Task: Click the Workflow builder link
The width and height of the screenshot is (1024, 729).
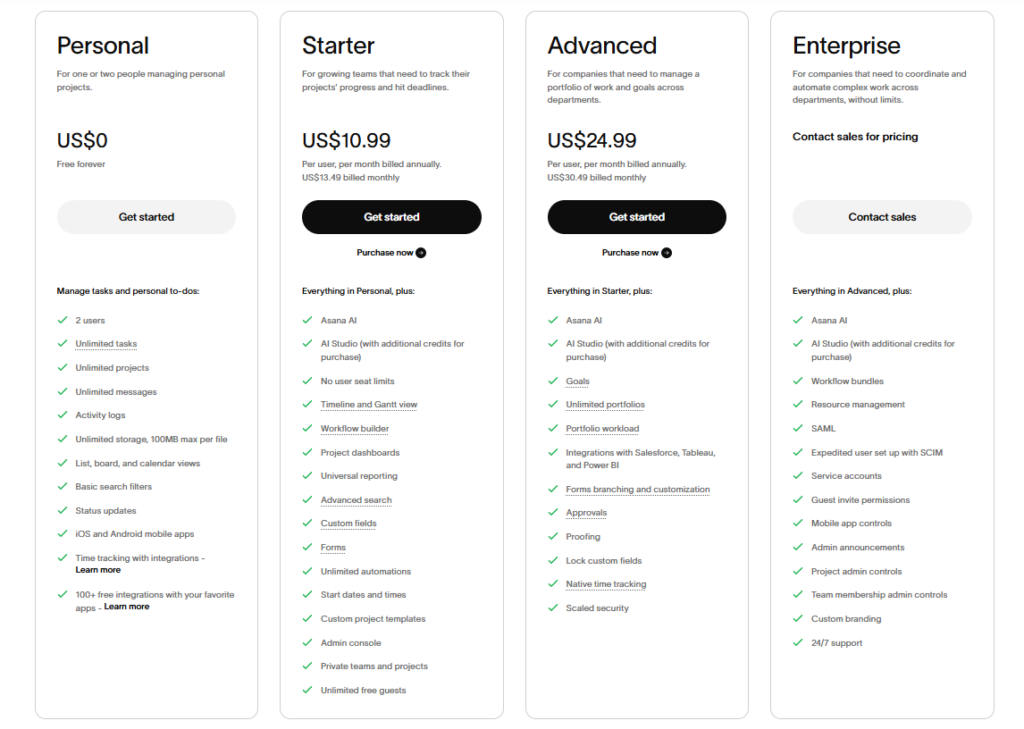Action: 355,428
